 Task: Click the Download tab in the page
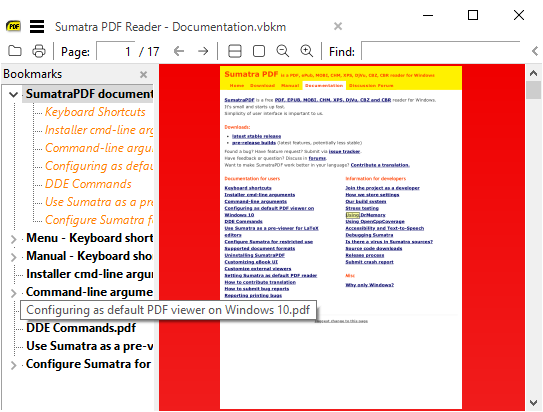[262, 86]
